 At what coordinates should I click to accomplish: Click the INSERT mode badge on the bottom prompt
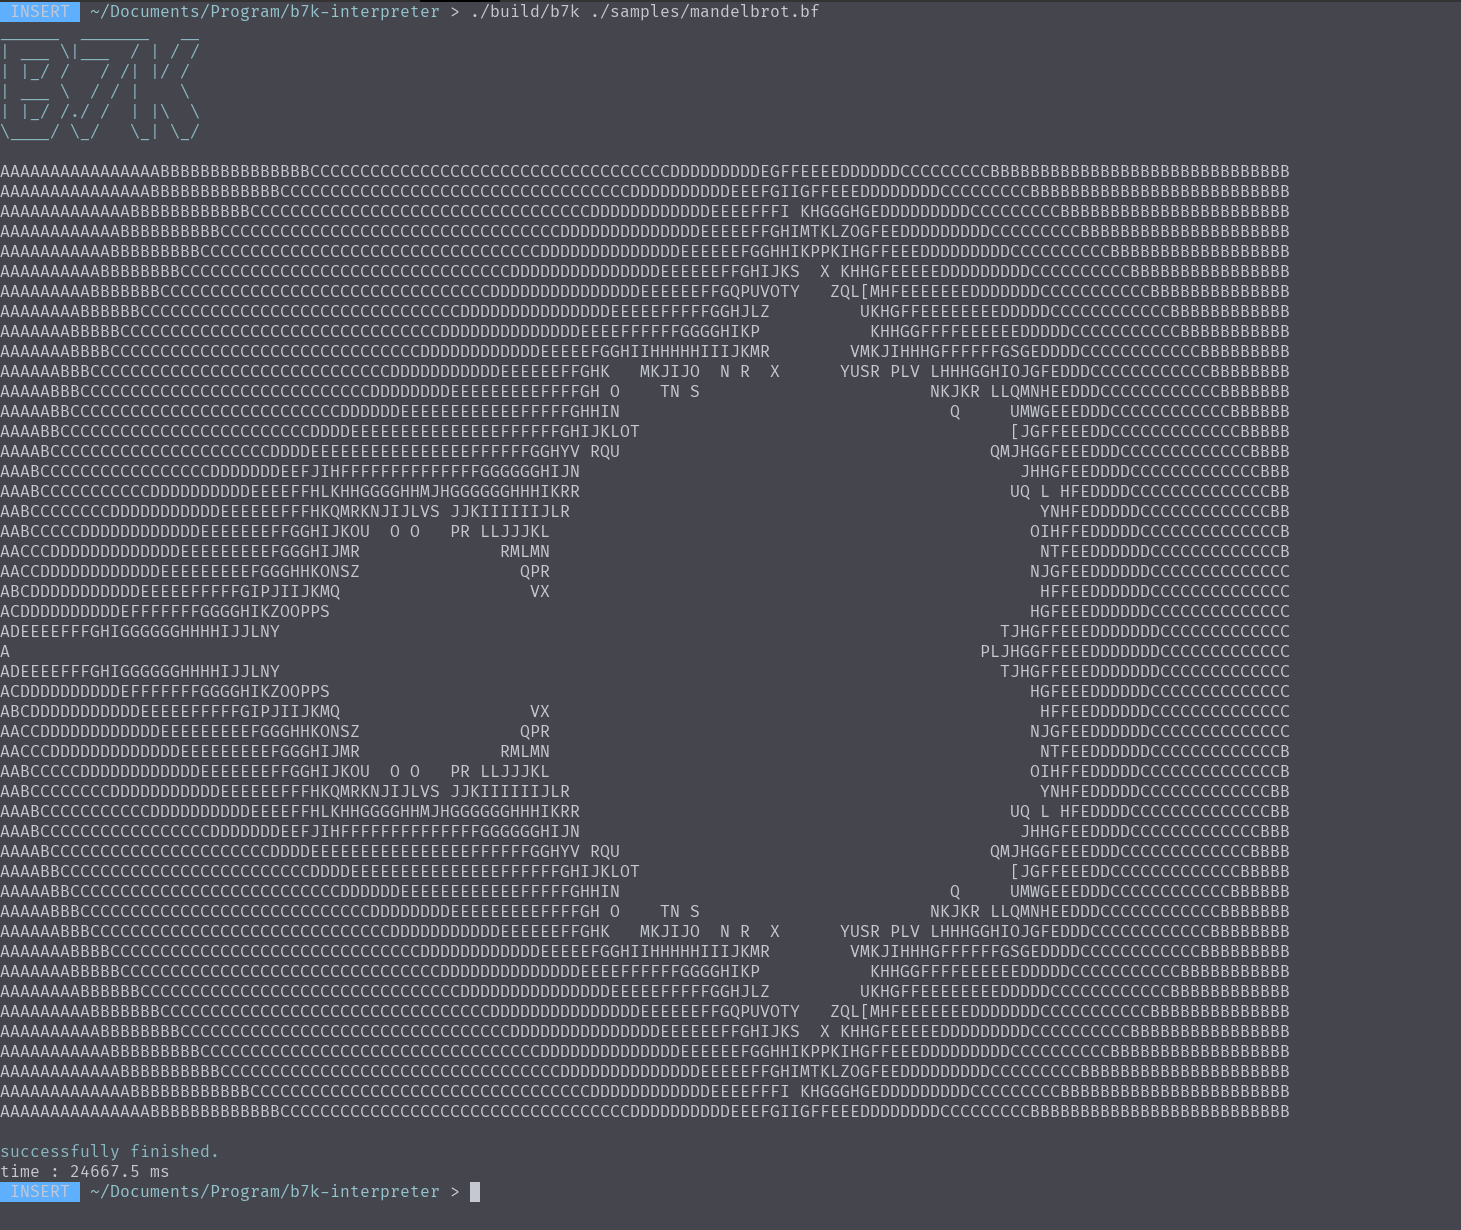tap(40, 1192)
